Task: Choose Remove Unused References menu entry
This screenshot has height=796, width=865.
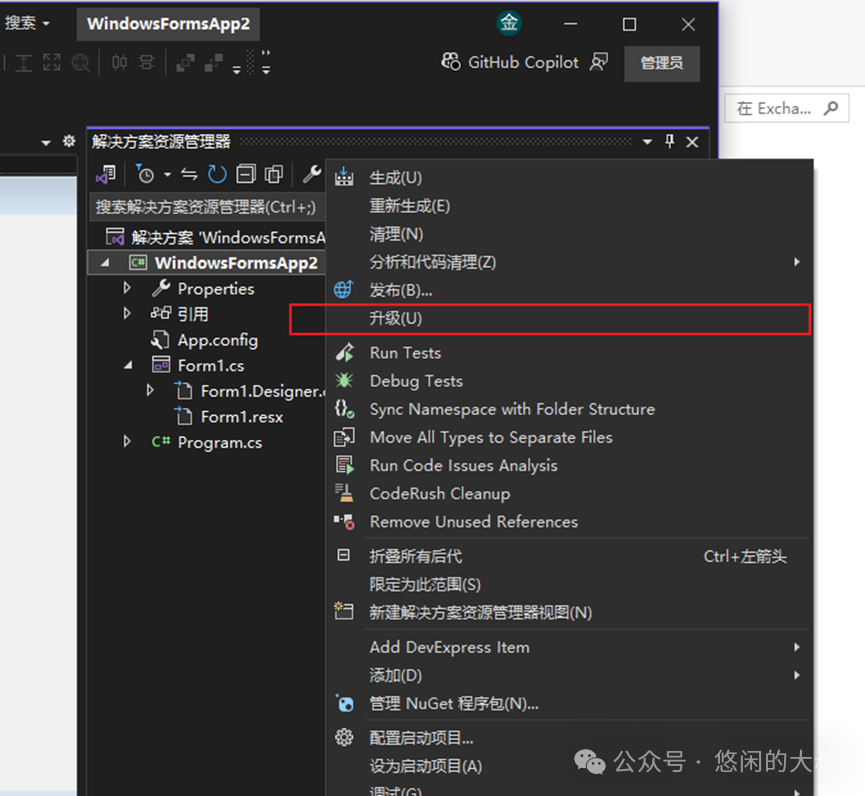Action: (x=473, y=521)
